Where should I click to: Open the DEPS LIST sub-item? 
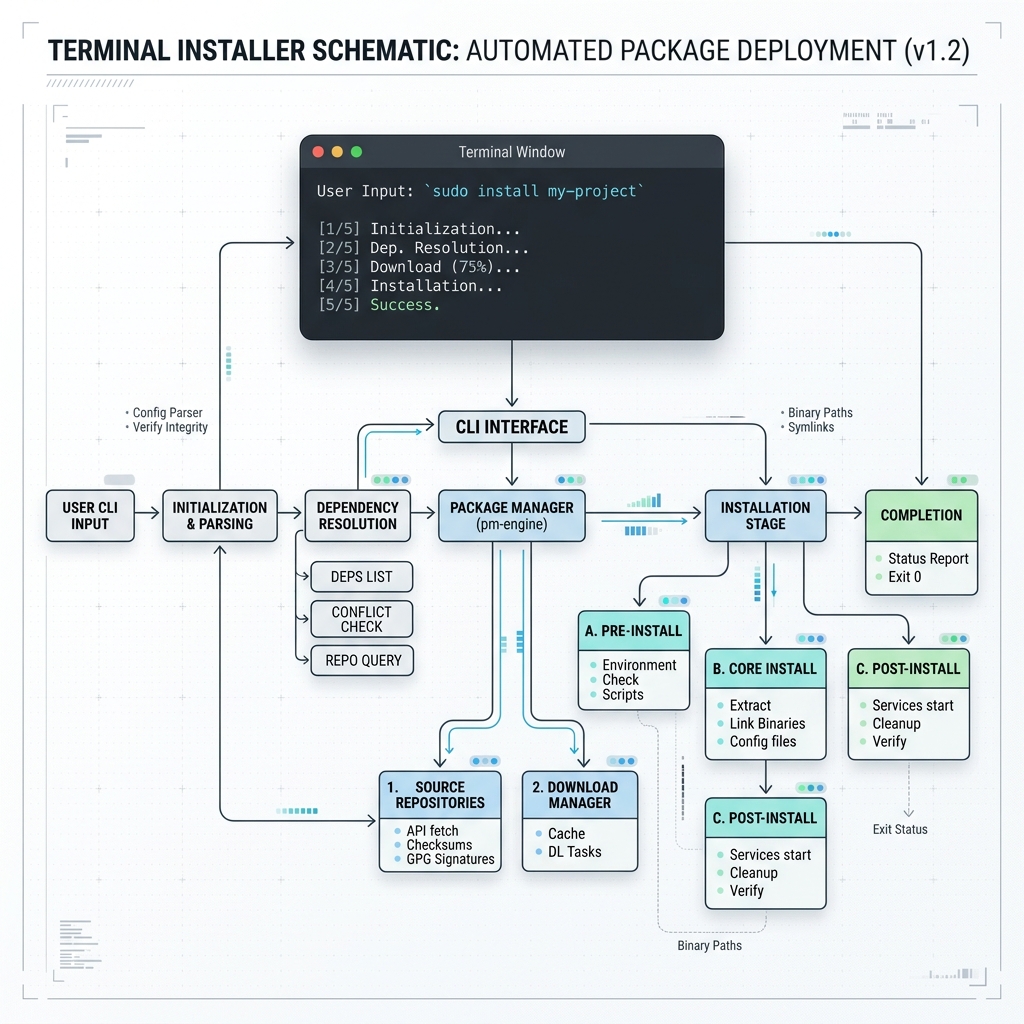click(x=361, y=577)
